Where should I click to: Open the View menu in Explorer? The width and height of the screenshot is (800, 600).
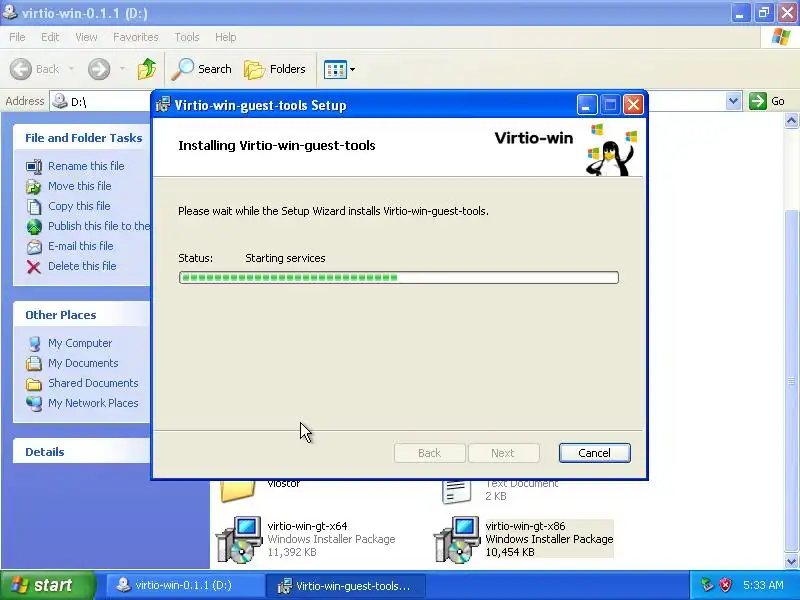(x=86, y=37)
